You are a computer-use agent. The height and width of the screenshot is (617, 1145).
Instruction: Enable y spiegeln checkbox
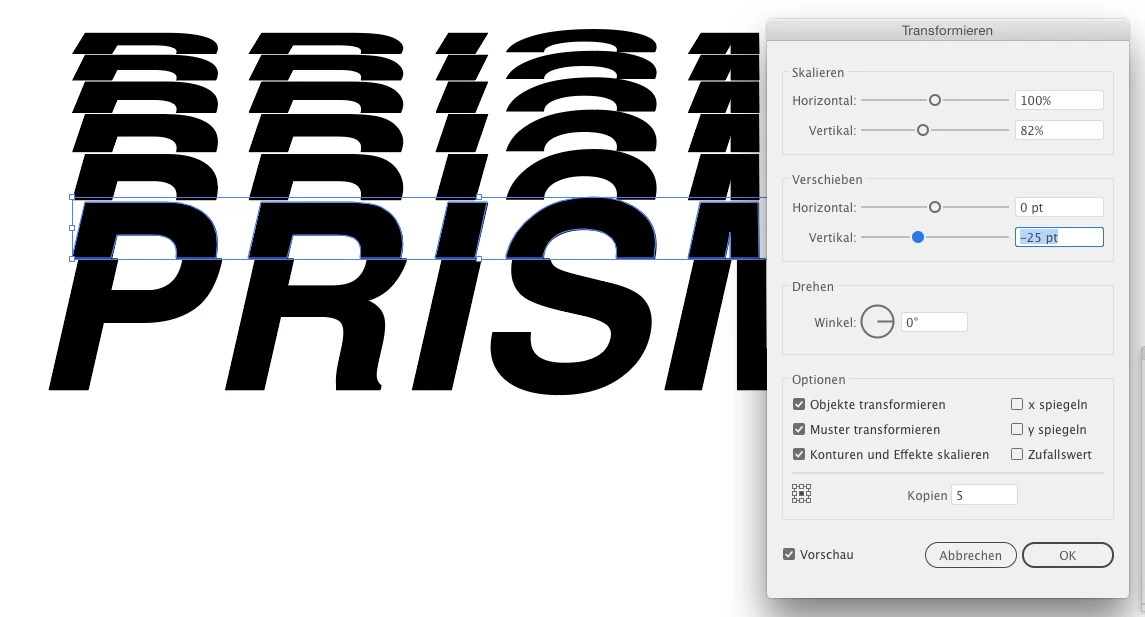point(1016,429)
